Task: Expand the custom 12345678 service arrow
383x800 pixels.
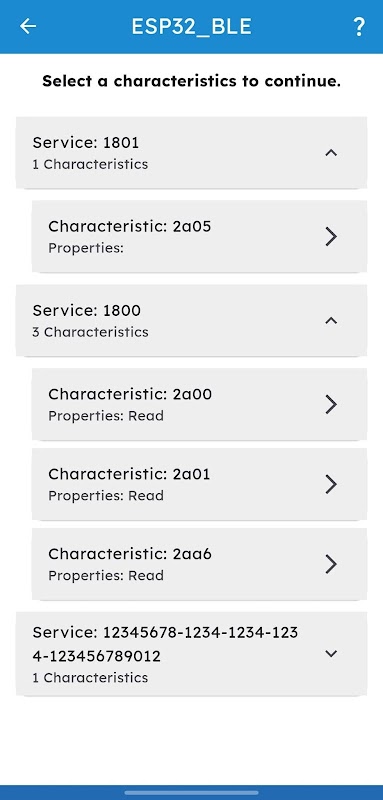Action: pos(331,654)
